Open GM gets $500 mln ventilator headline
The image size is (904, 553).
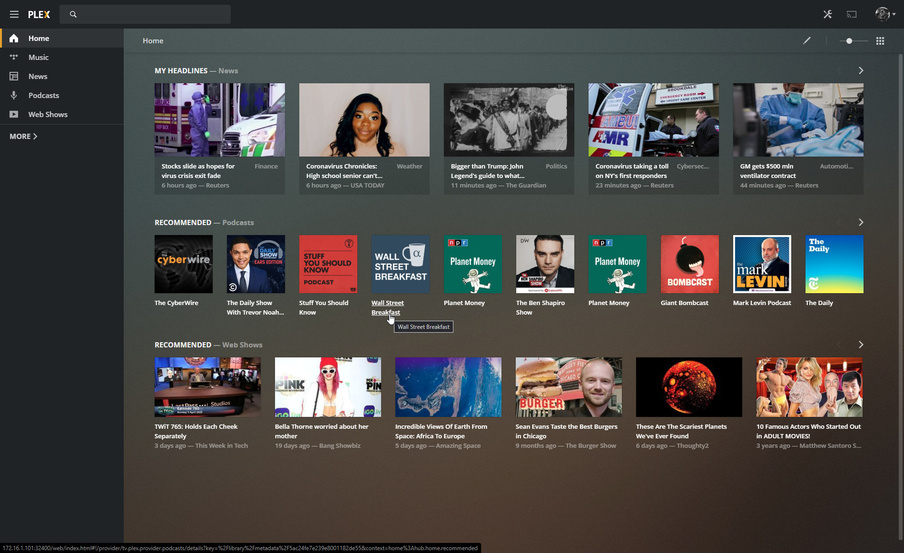[x=767, y=171]
